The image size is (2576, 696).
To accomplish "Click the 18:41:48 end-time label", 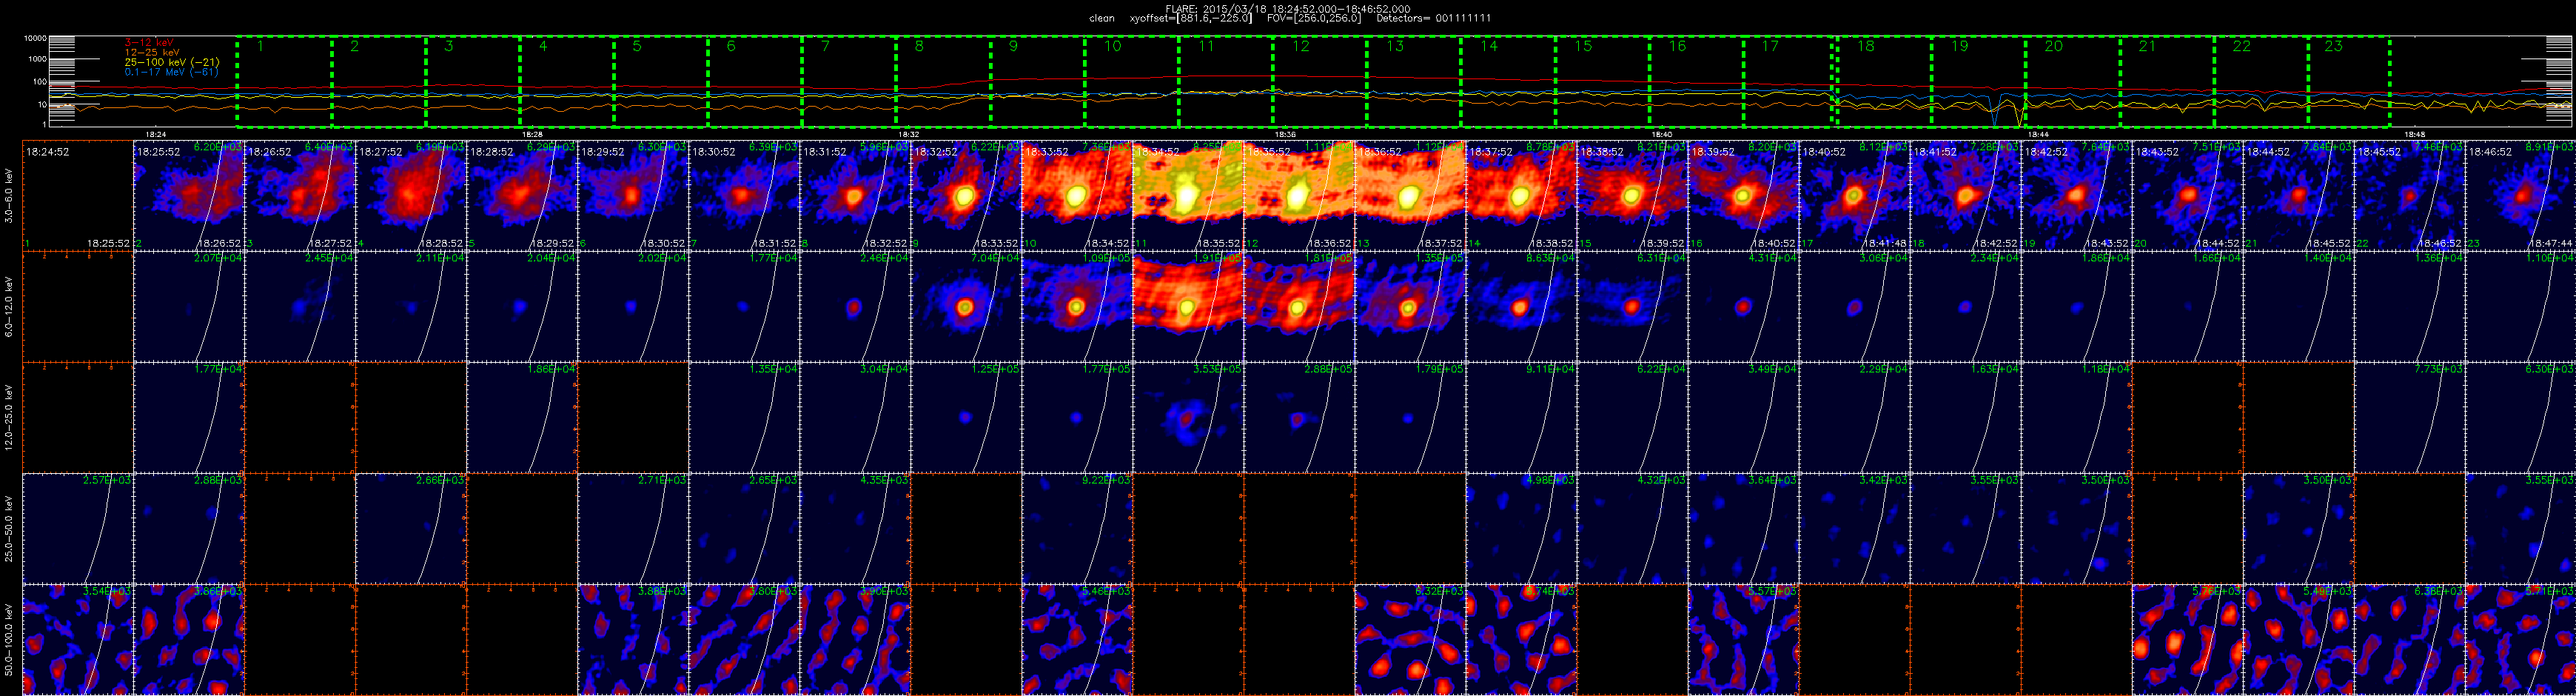I will click(x=1886, y=243).
